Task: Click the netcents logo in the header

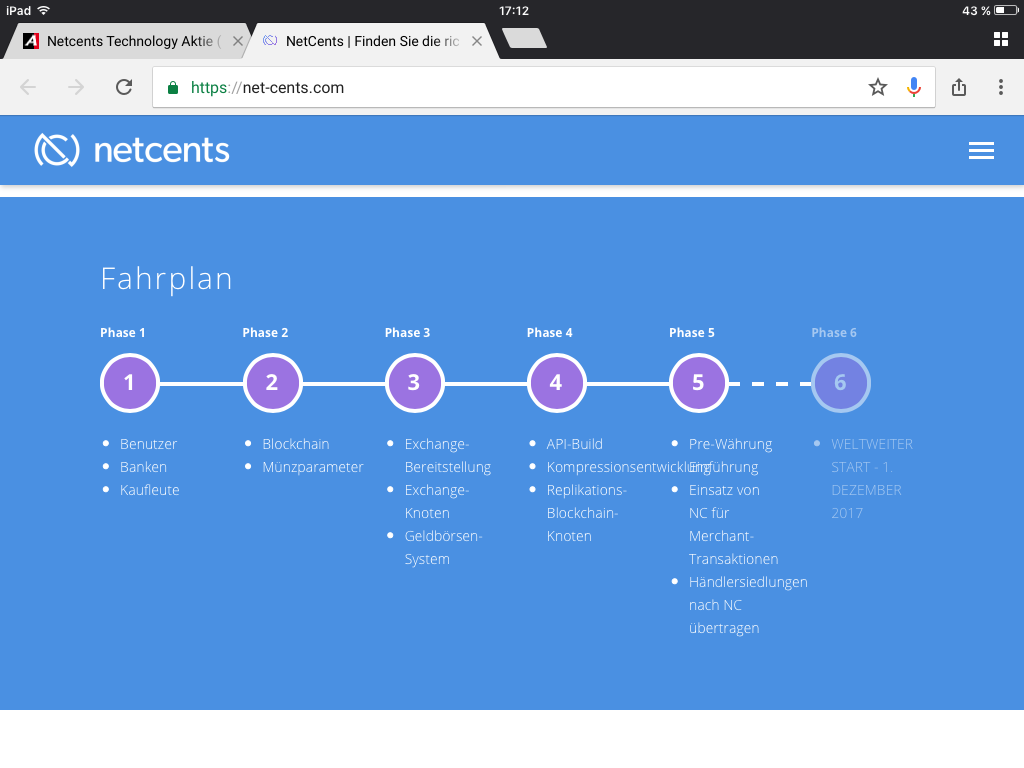Action: click(x=131, y=150)
